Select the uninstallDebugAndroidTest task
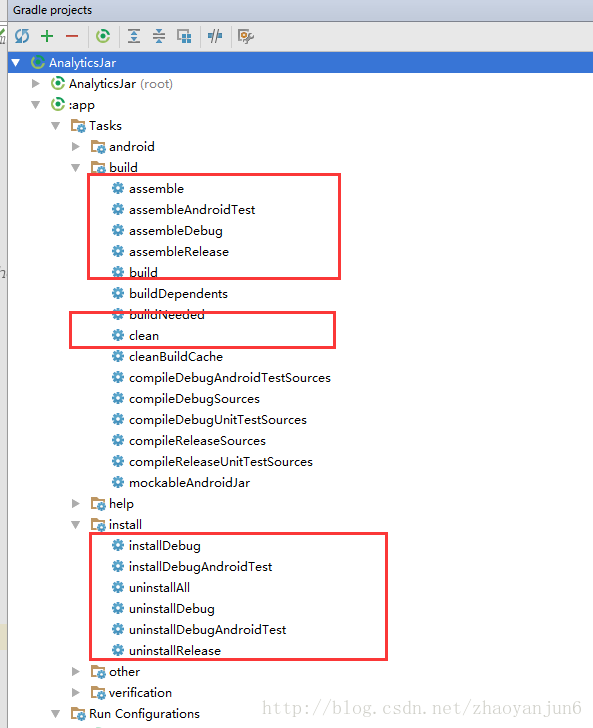The width and height of the screenshot is (593, 728). (x=207, y=630)
